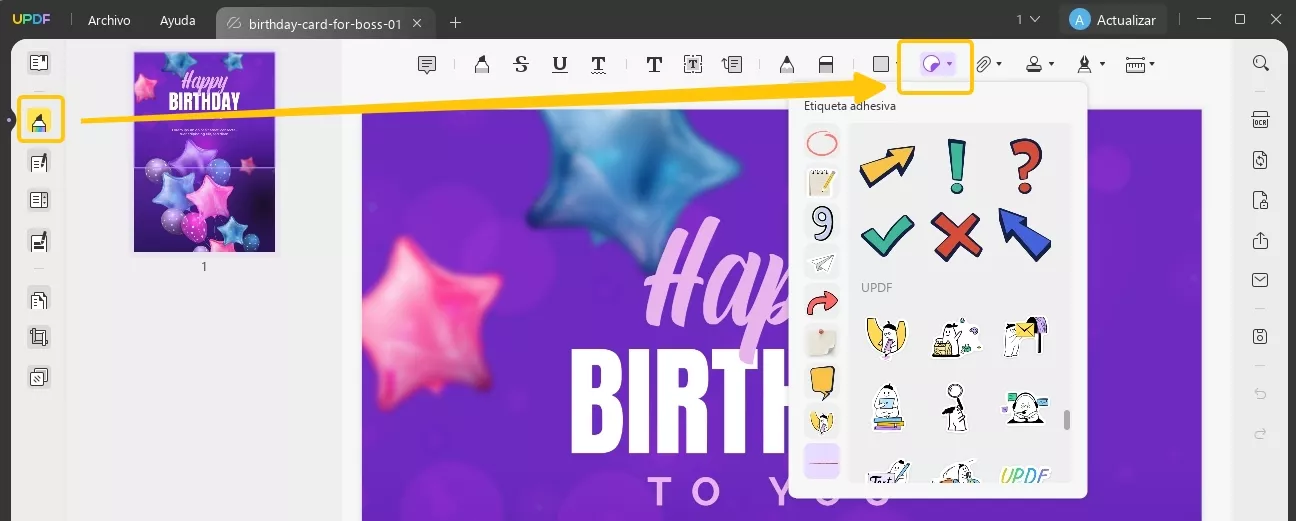
Task: Choose the notepad sticker category
Action: [821, 183]
